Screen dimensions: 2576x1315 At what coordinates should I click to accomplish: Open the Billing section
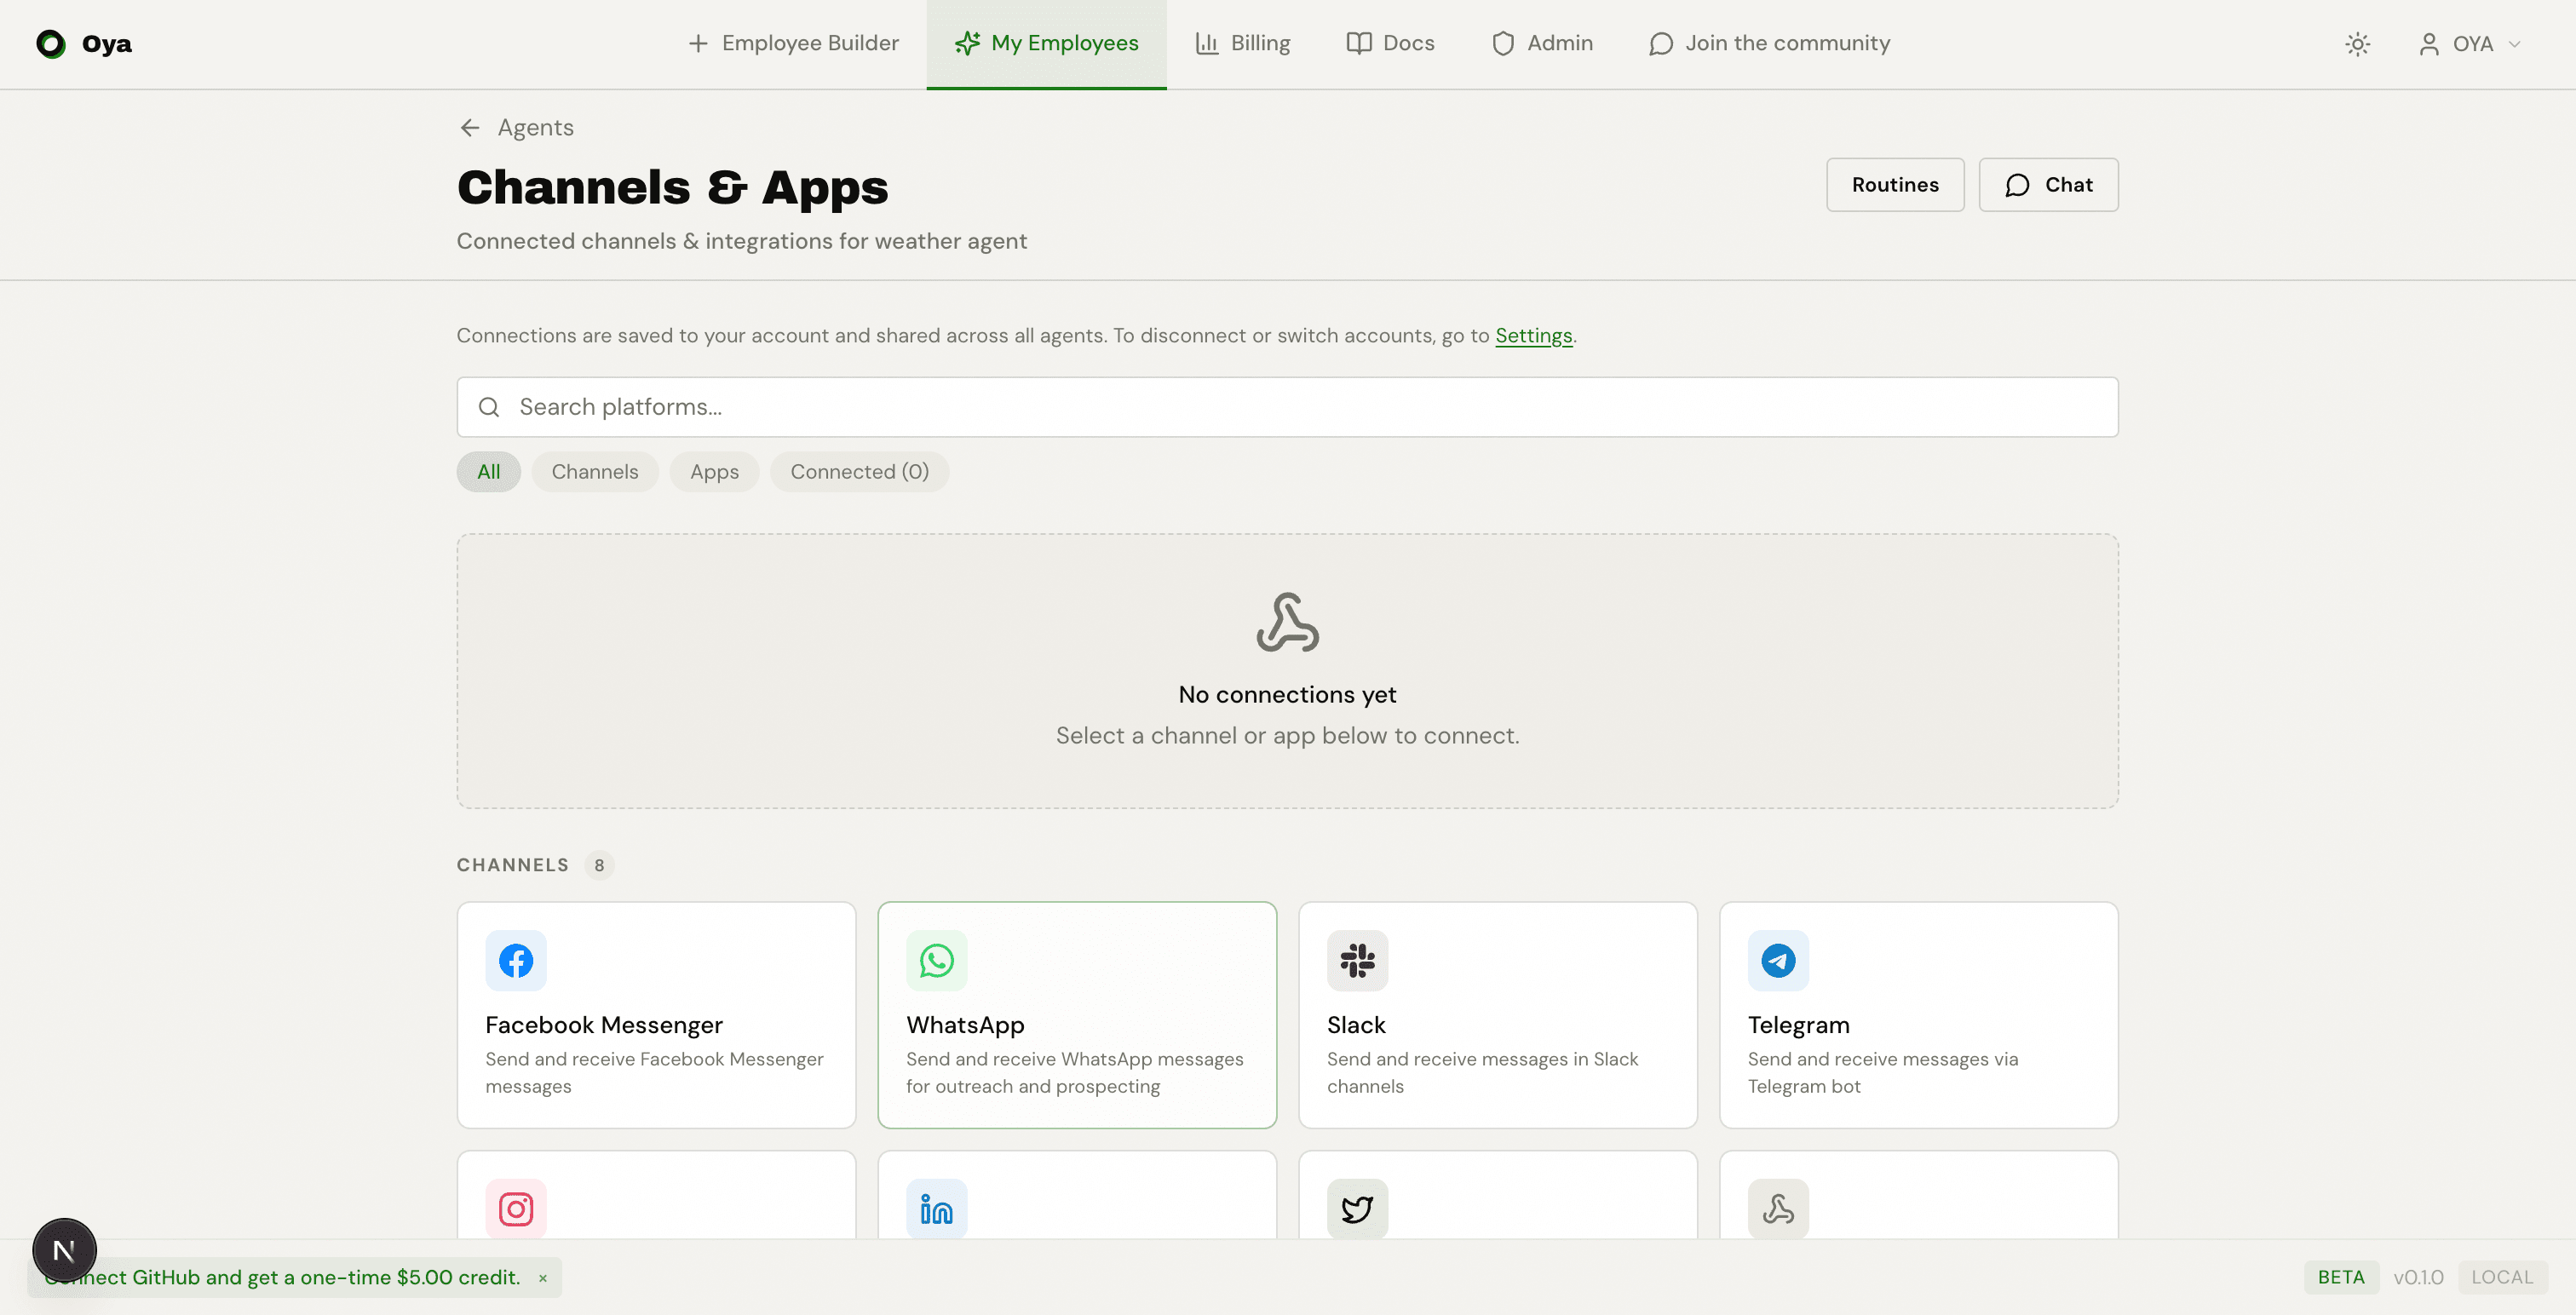[1243, 43]
